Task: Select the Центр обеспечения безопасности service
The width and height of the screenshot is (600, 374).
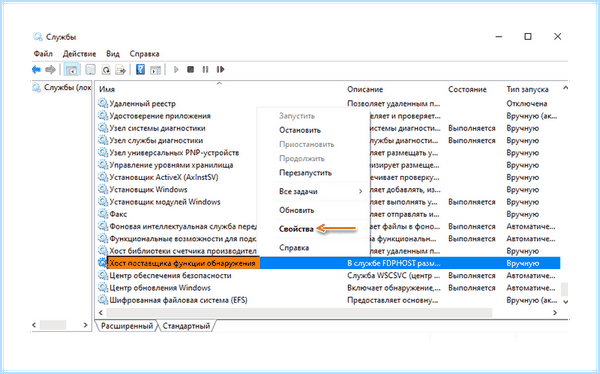Action: (x=170, y=275)
